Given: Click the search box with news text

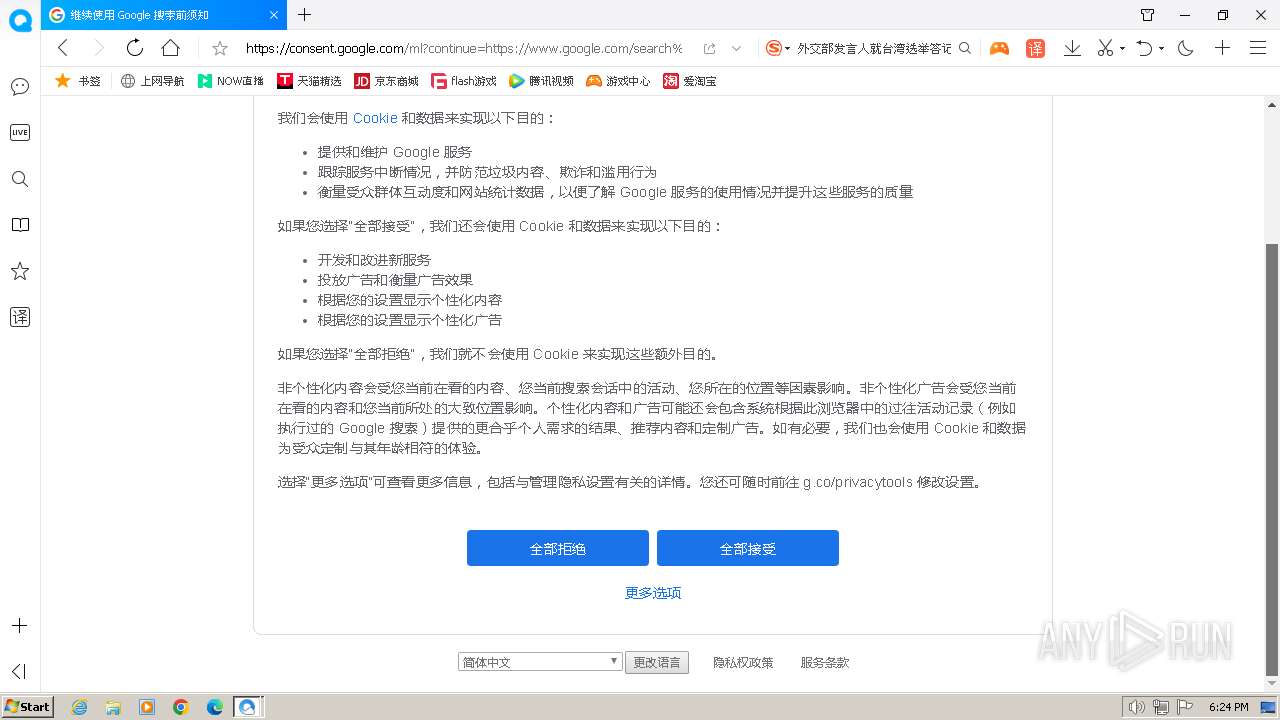Looking at the screenshot, I should point(874,48).
